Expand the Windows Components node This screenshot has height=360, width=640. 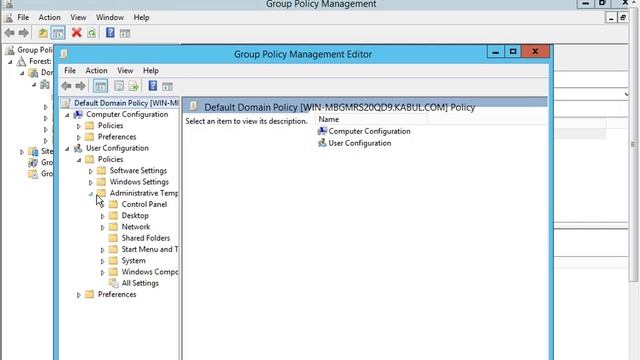[x=102, y=272]
